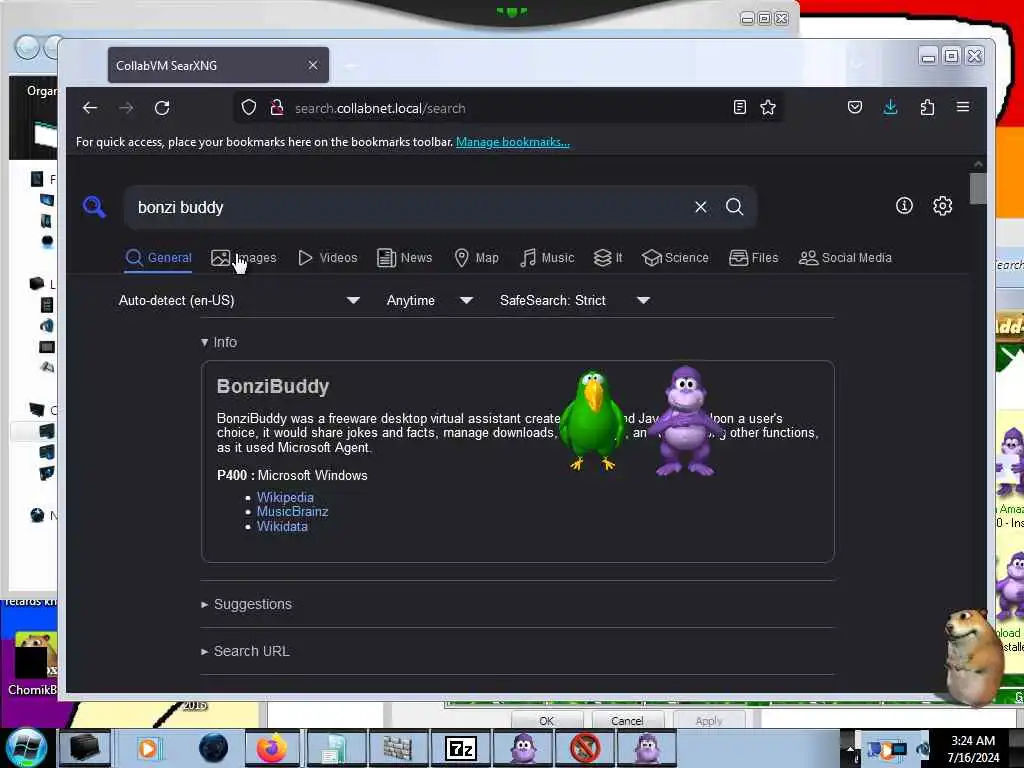The image size is (1024, 768).
Task: Click the address bar URL field
Action: (509, 108)
